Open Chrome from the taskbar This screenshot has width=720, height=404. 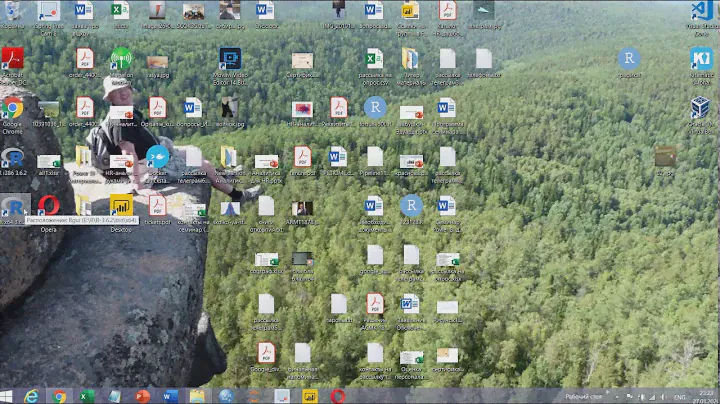click(x=59, y=396)
